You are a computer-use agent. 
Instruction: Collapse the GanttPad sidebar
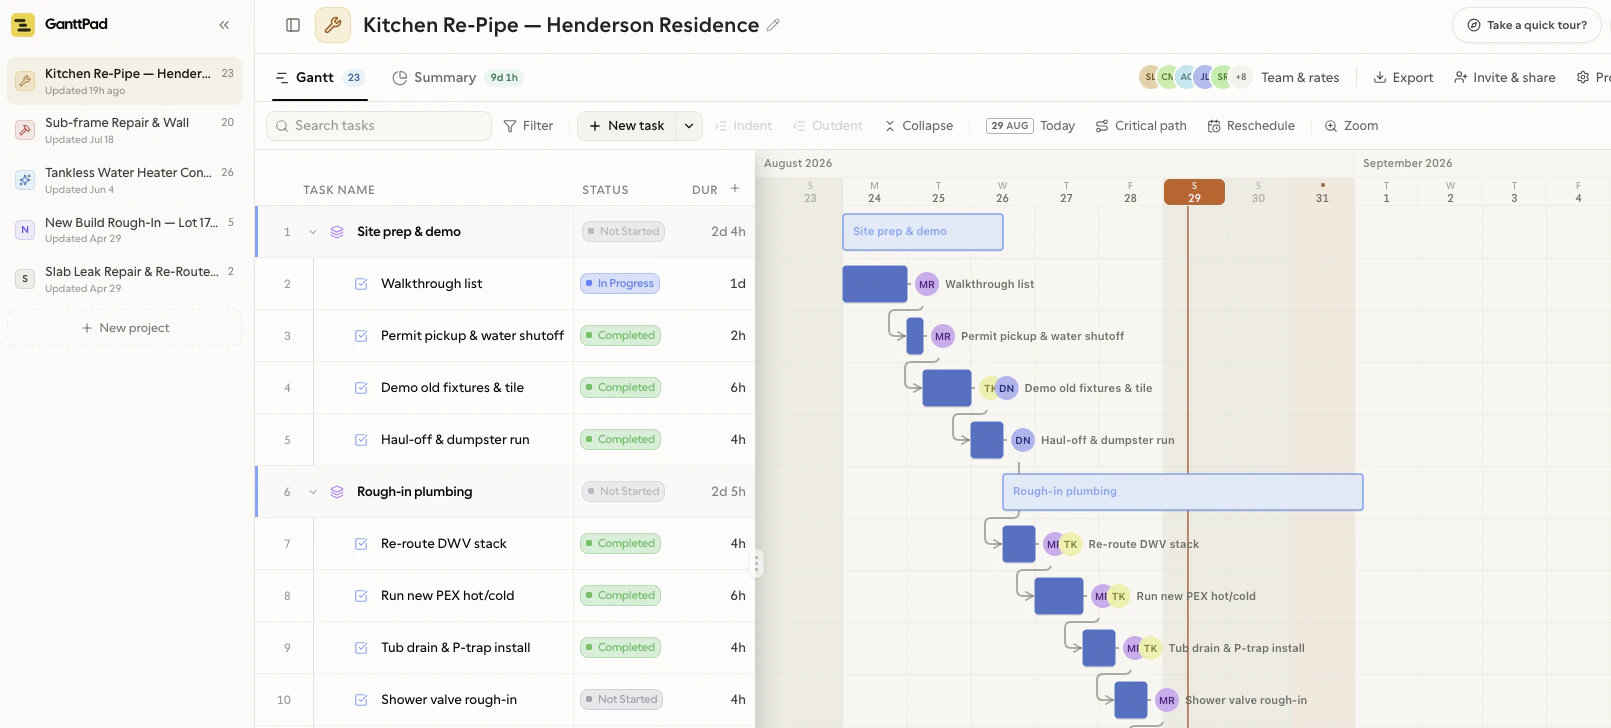coord(224,25)
